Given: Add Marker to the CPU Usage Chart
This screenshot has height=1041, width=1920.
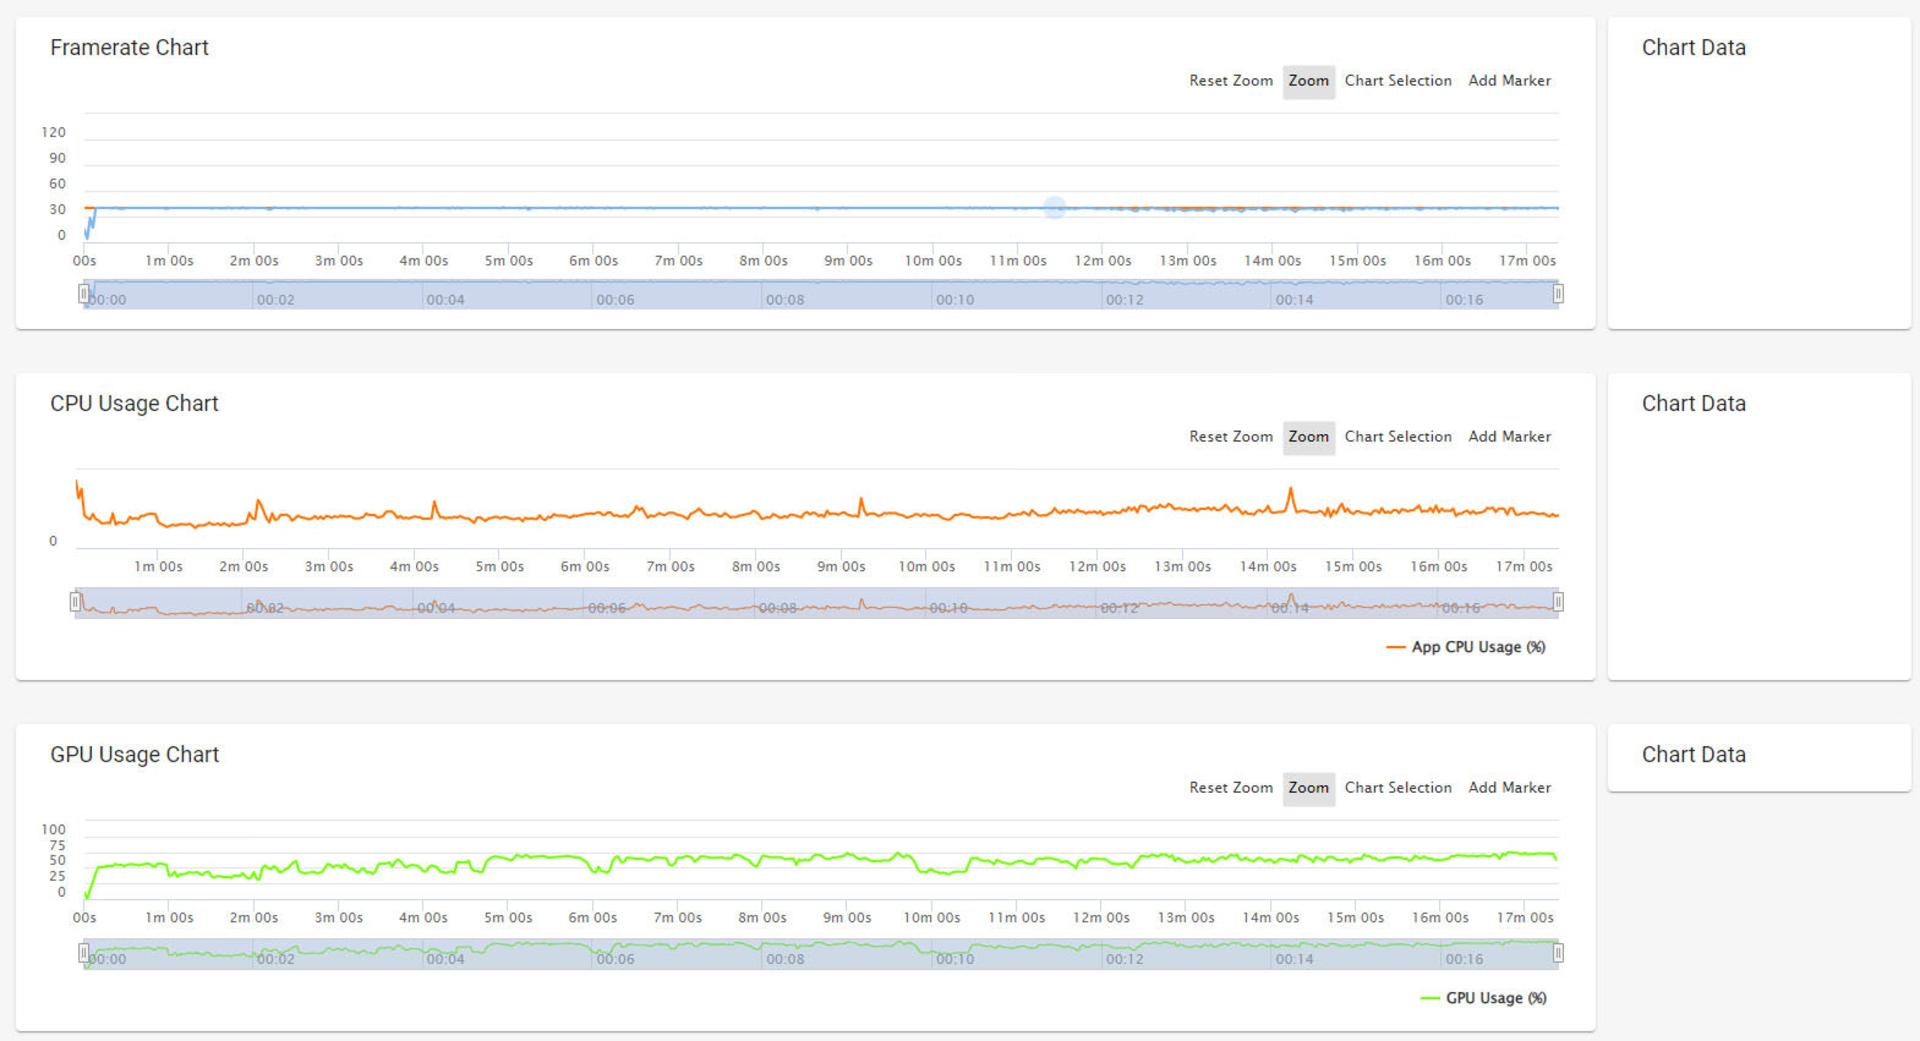Looking at the screenshot, I should tap(1509, 437).
